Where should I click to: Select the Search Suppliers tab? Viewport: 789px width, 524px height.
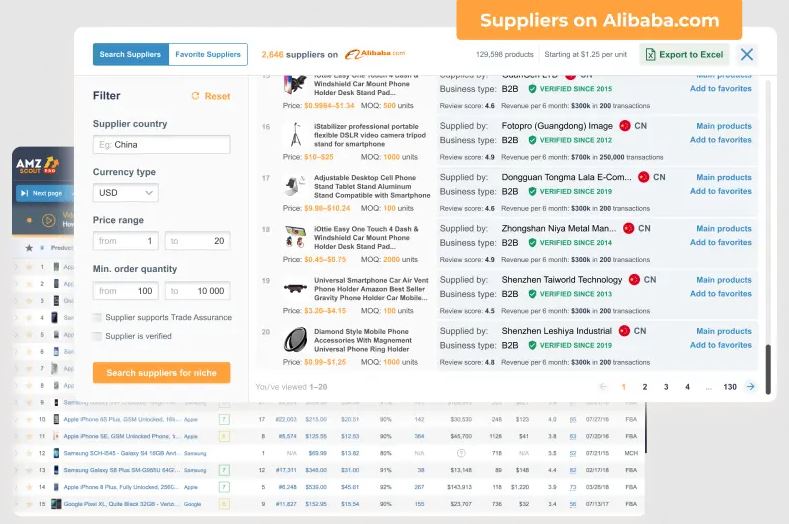coord(130,54)
